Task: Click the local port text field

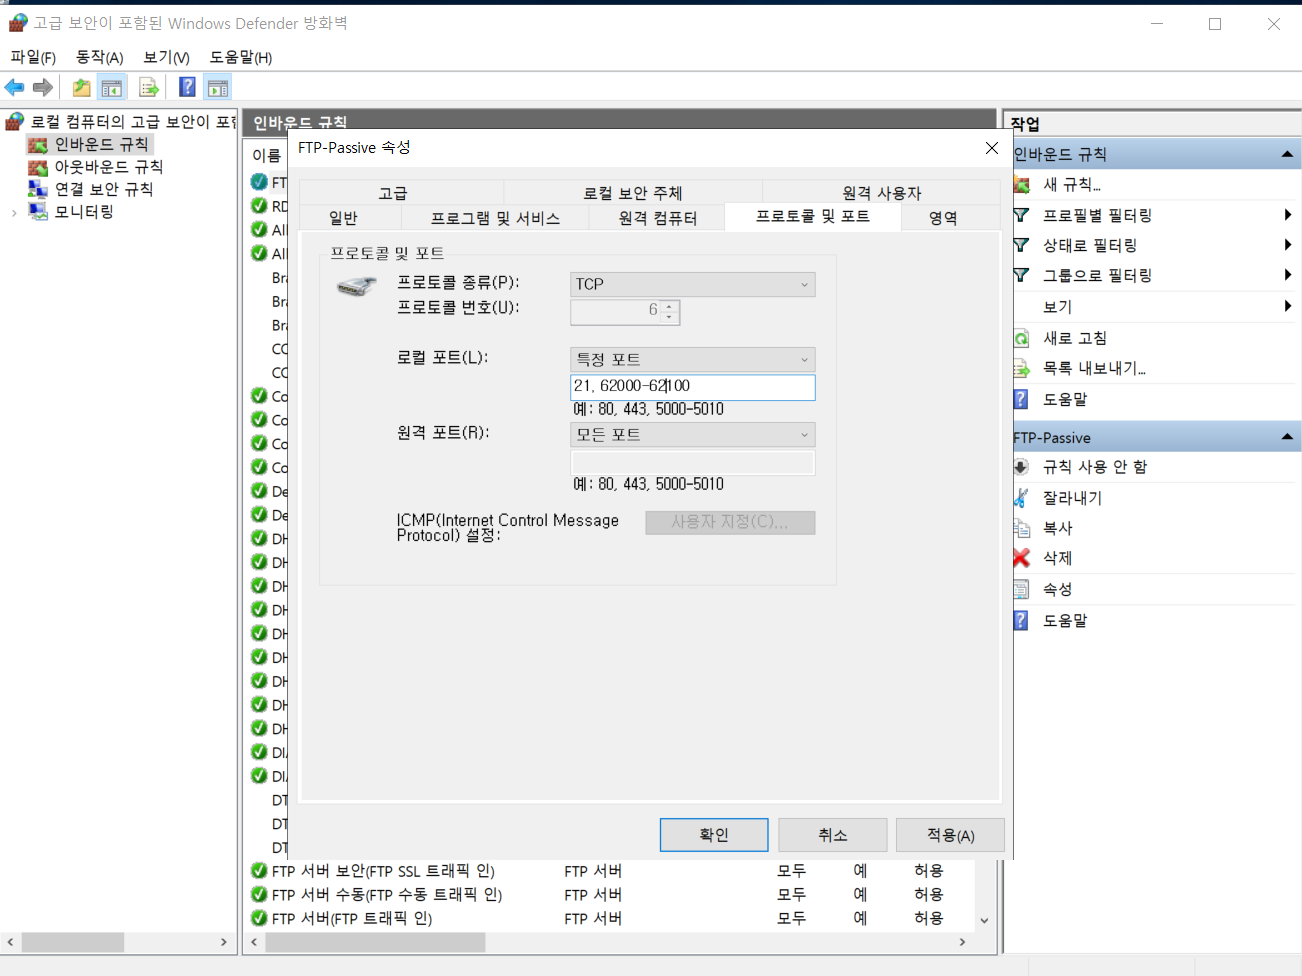Action: [693, 387]
